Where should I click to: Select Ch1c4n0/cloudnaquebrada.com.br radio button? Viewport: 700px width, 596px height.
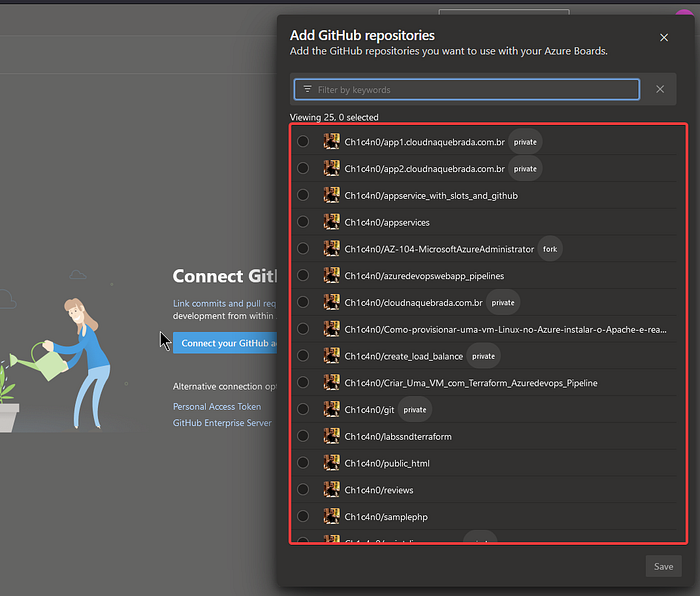pos(303,302)
